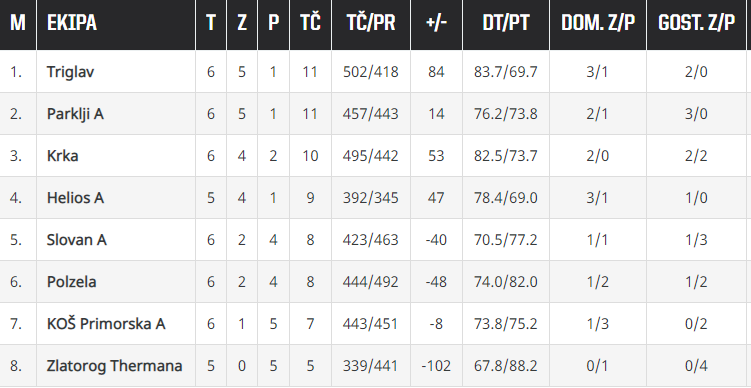Click the DOM. Z/P column header
Viewport: 751px width, 388px height.
pyautogui.click(x=598, y=23)
